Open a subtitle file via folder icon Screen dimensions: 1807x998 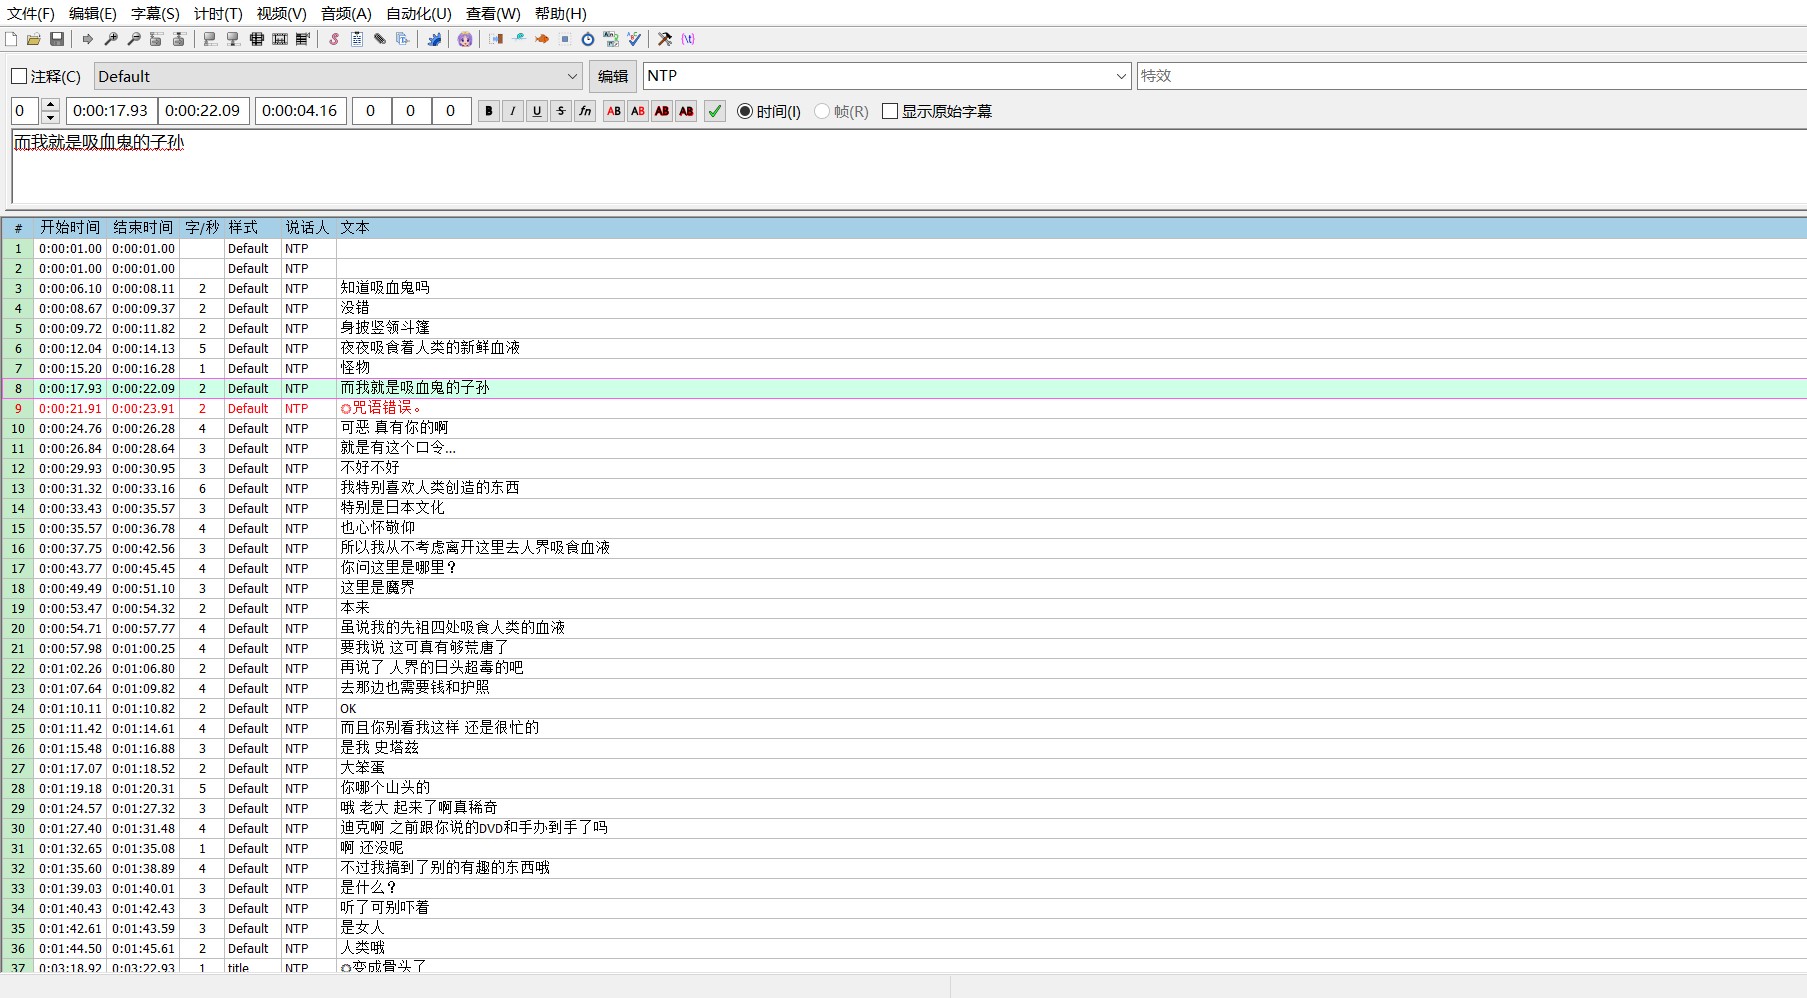point(34,39)
